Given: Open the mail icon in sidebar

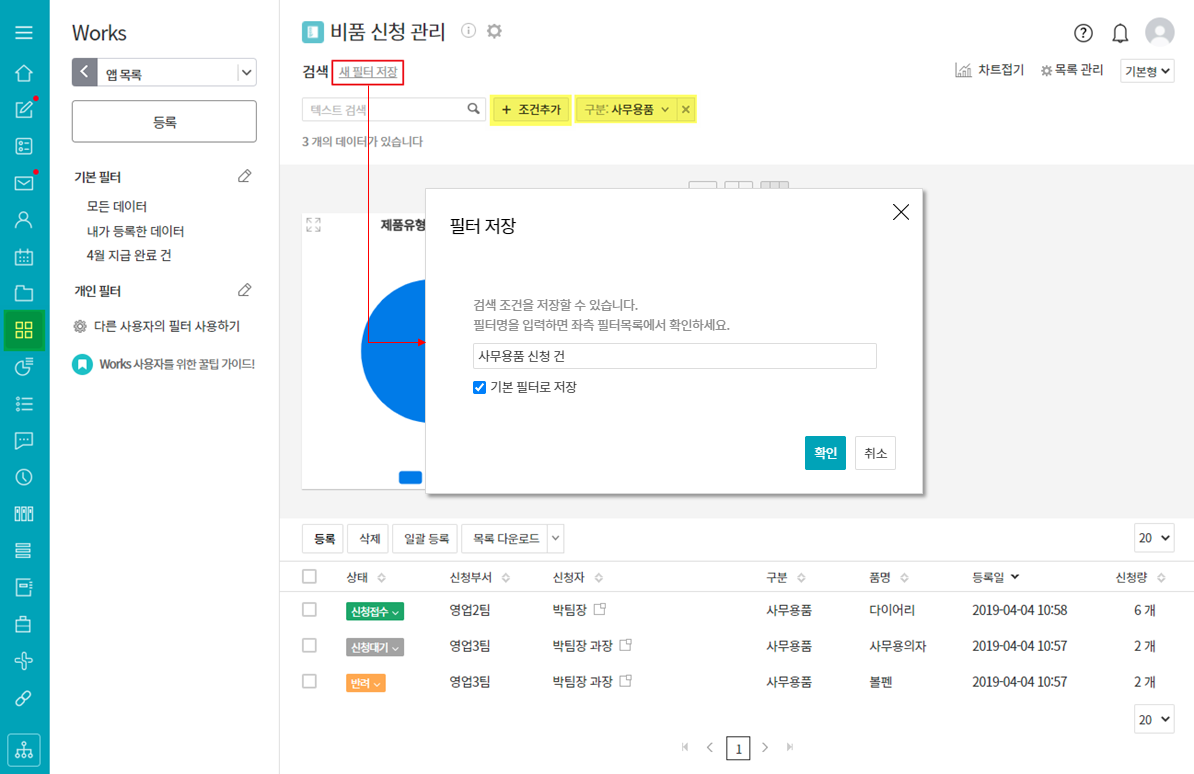Looking at the screenshot, I should [24, 183].
